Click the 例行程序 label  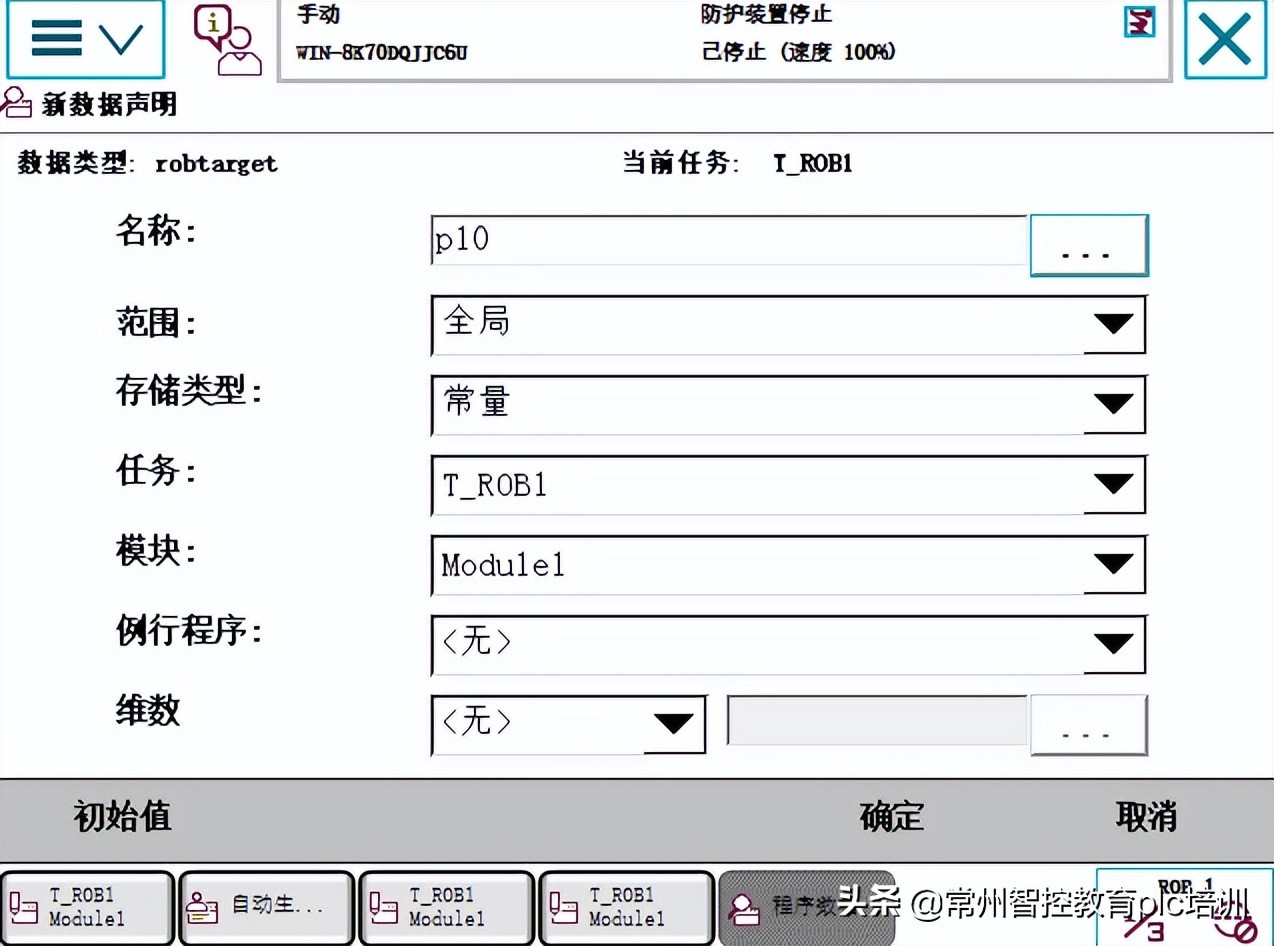pyautogui.click(x=188, y=632)
